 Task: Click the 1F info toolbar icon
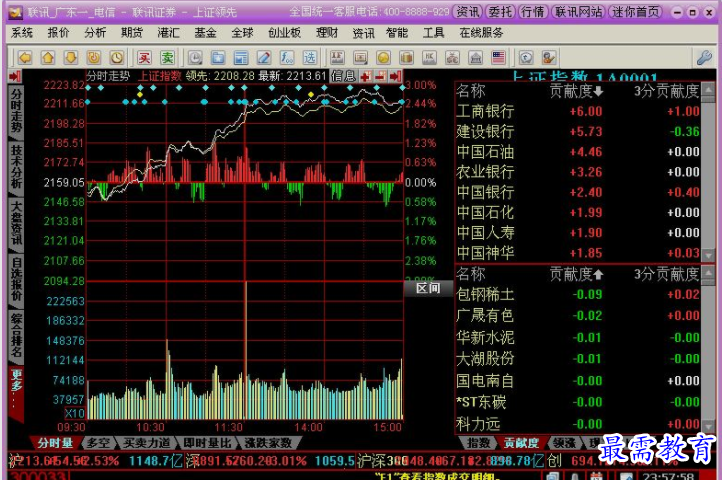pos(338,58)
